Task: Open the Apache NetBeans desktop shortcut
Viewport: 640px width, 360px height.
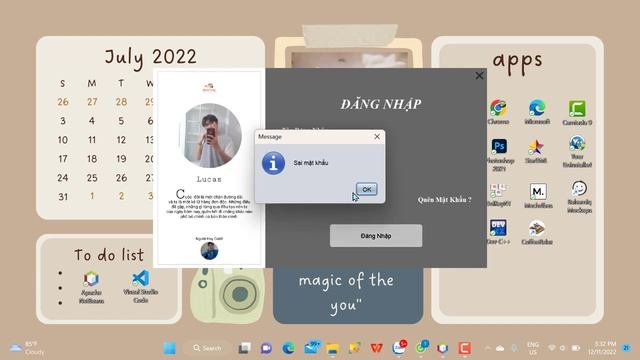Action: pyautogui.click(x=91, y=287)
